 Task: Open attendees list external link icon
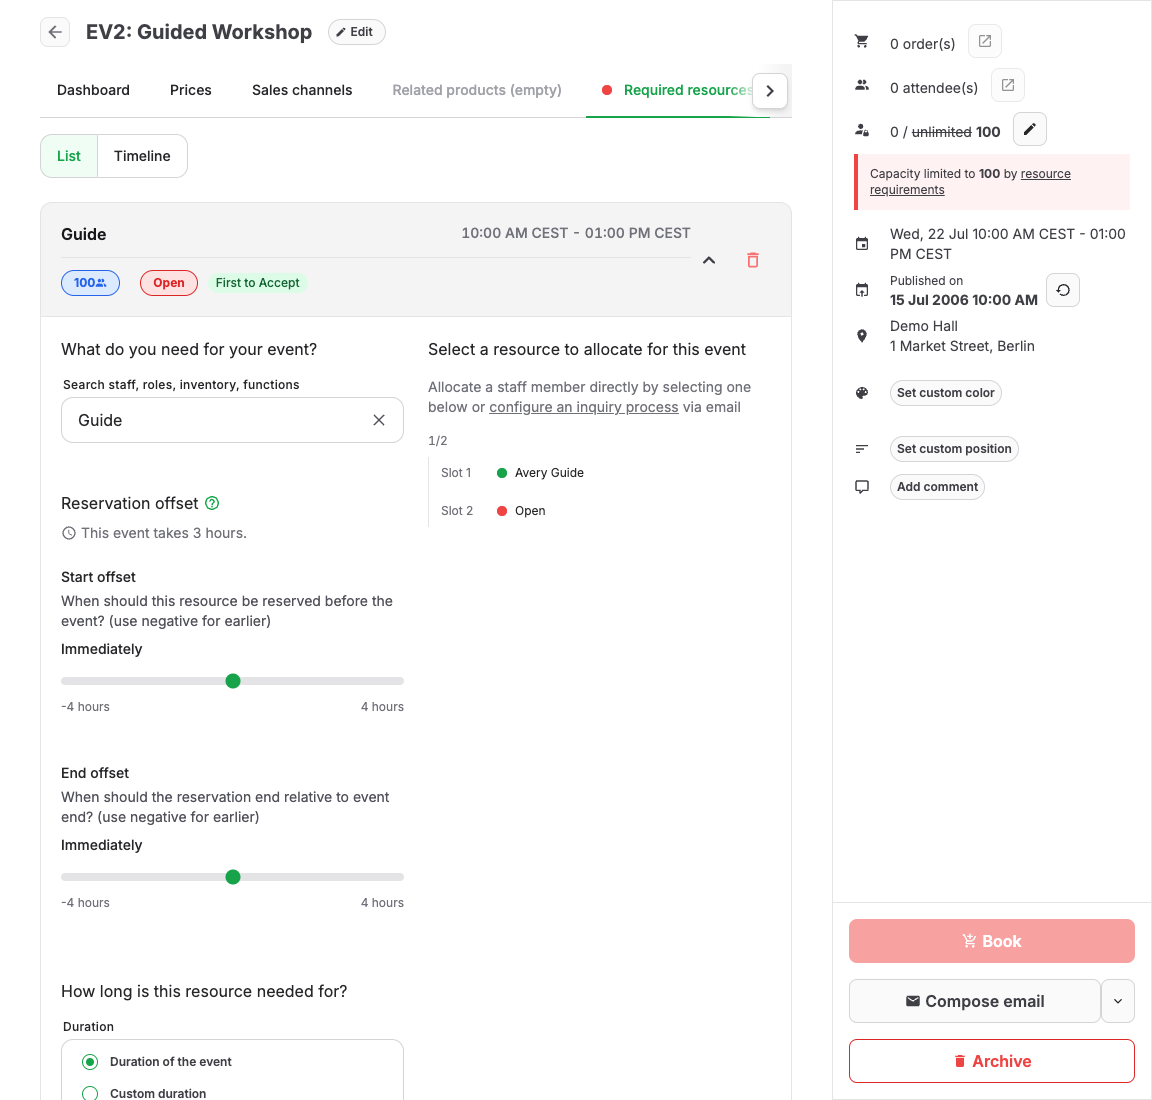coord(1008,85)
